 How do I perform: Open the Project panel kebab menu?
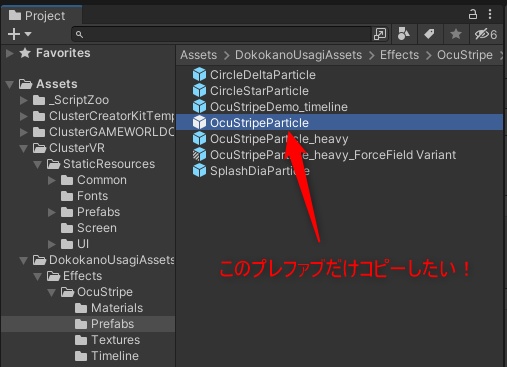click(490, 14)
